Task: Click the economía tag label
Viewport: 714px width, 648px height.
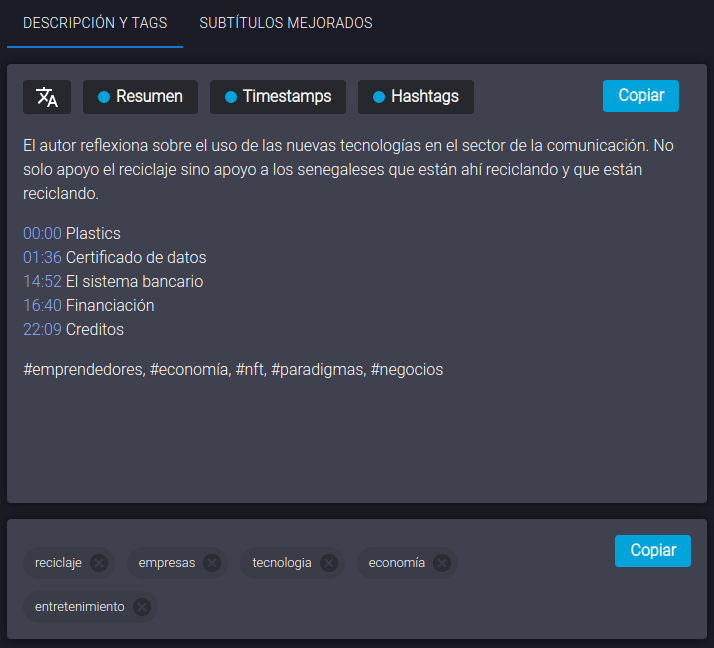Action: point(397,563)
